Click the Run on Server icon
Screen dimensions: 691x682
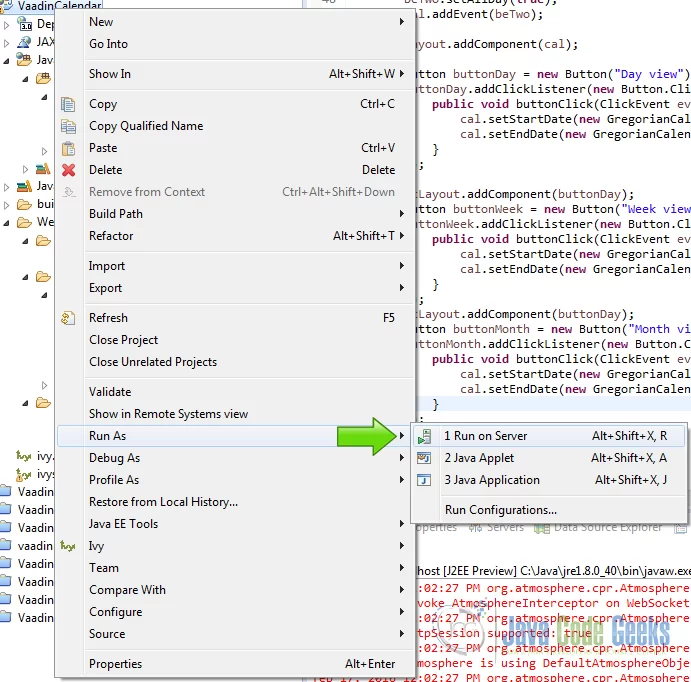424,436
